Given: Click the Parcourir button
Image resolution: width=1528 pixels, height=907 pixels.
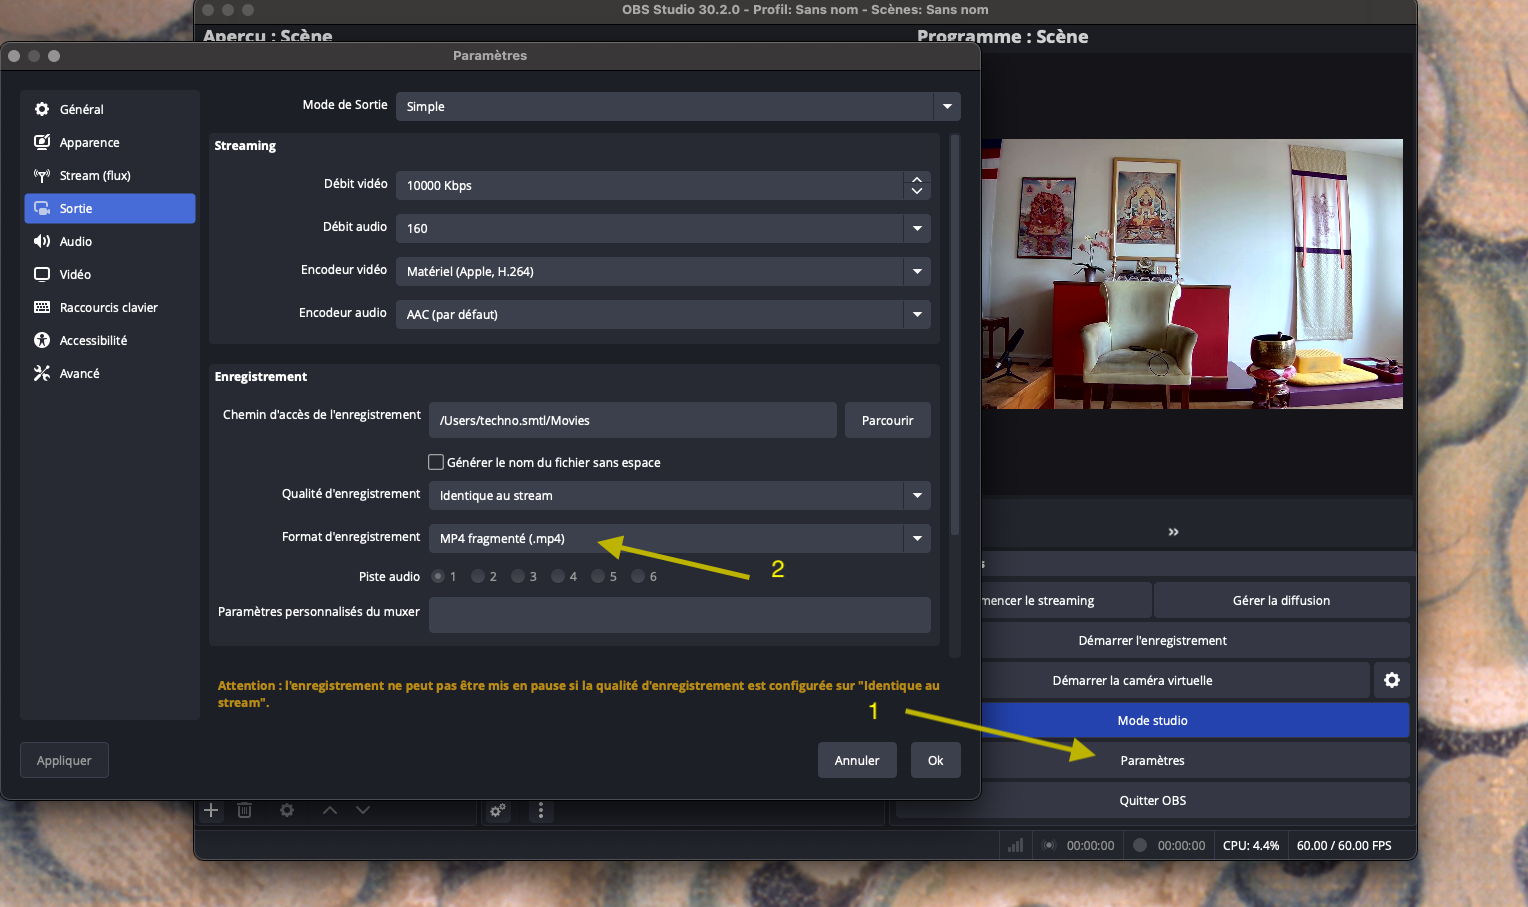Looking at the screenshot, I should (x=887, y=420).
